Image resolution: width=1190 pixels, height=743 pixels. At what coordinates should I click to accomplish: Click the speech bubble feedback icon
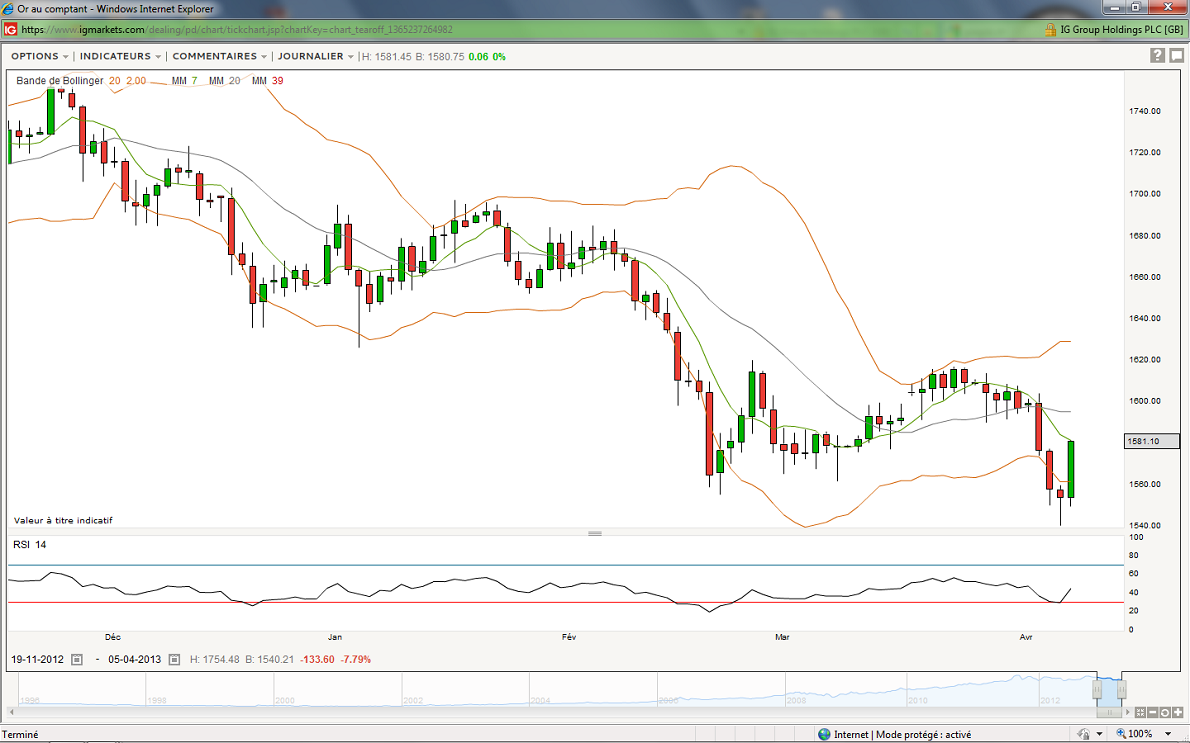(x=1177, y=56)
